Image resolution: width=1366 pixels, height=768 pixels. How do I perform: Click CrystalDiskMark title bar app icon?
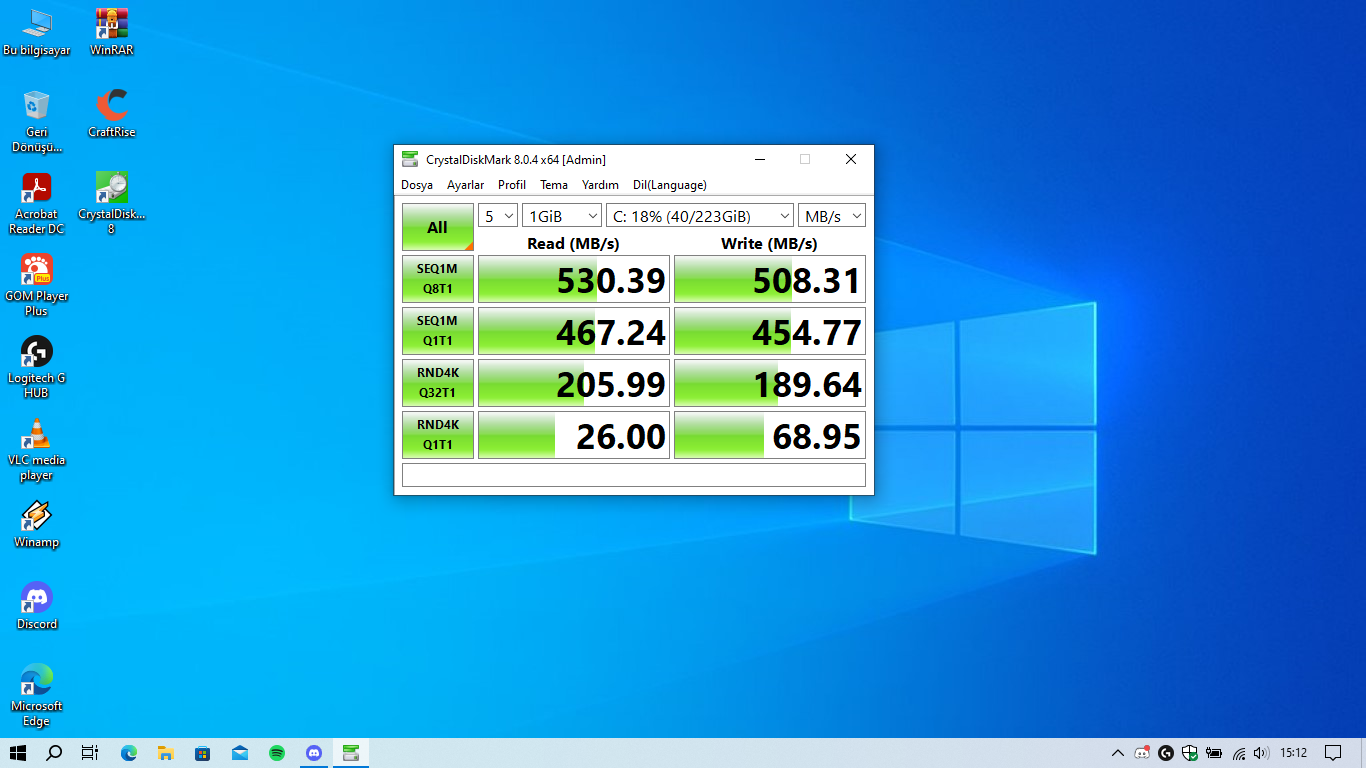(x=410, y=159)
